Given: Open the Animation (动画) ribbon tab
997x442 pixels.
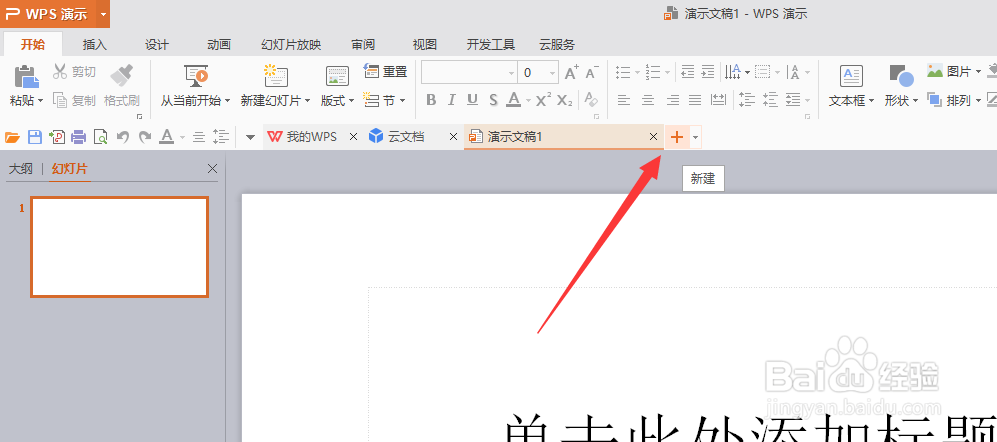Looking at the screenshot, I should 219,45.
